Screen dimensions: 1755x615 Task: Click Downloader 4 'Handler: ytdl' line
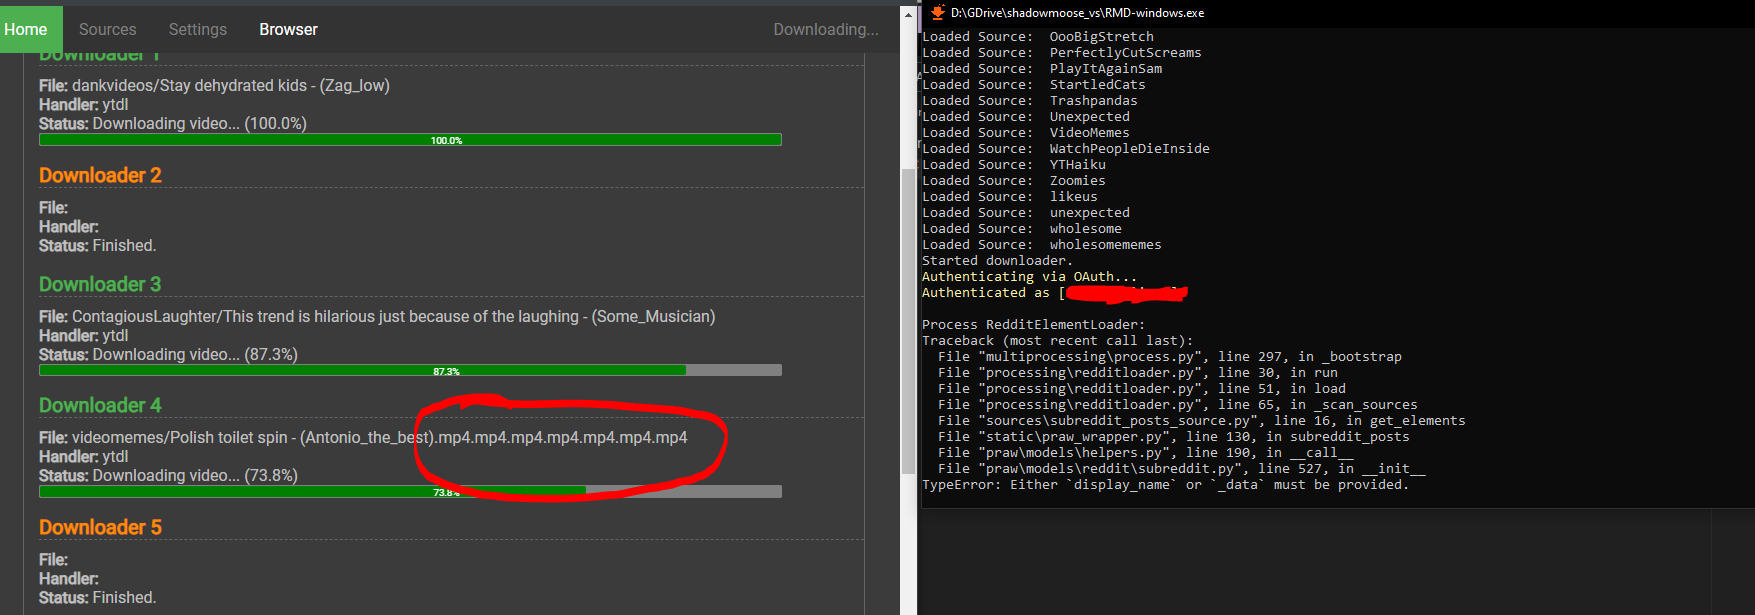pos(84,457)
